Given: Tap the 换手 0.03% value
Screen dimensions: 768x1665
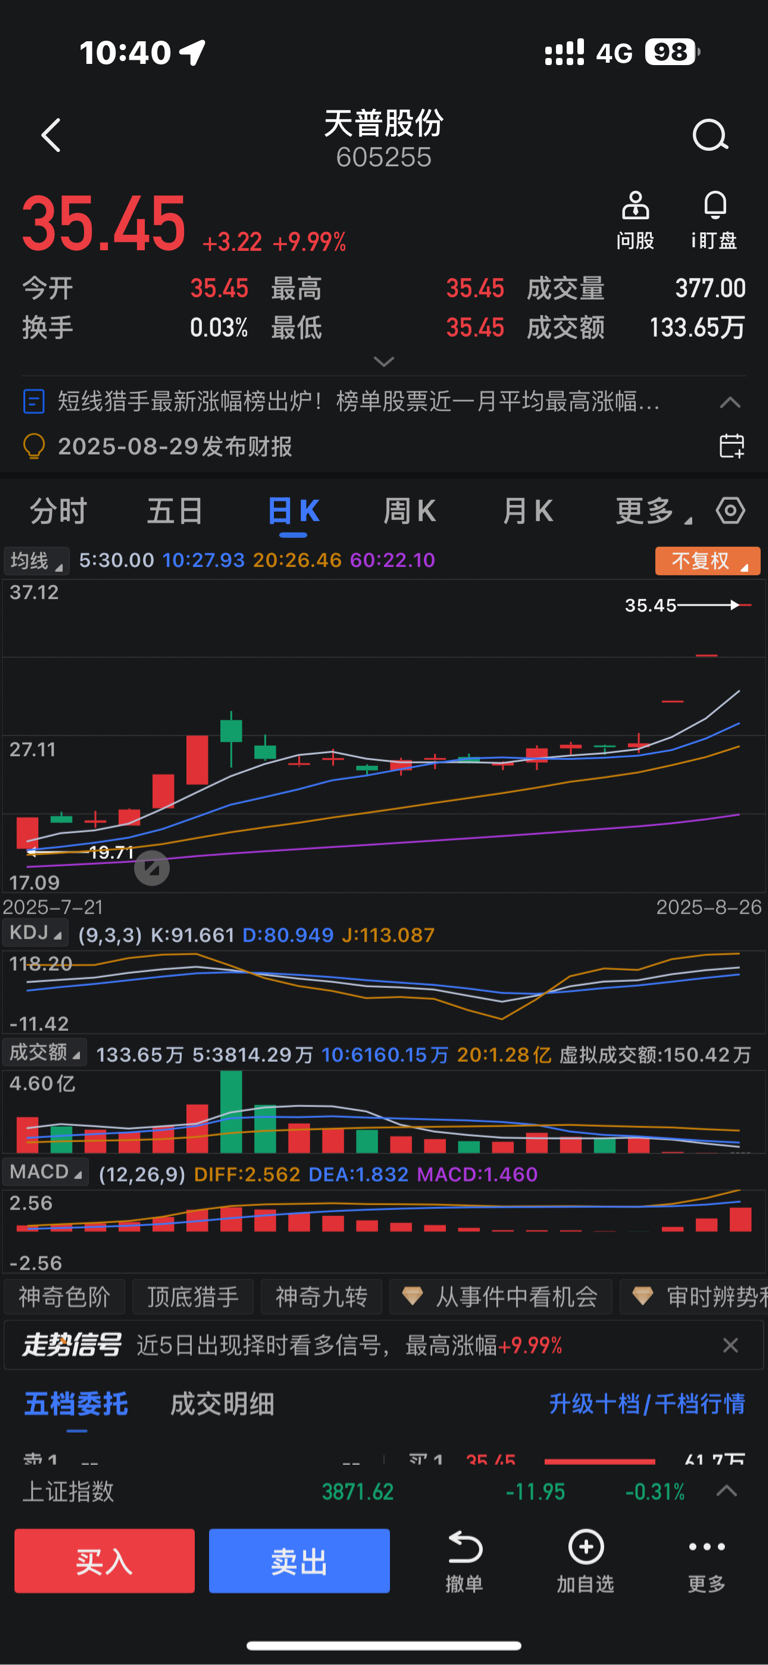Looking at the screenshot, I should pos(219,327).
